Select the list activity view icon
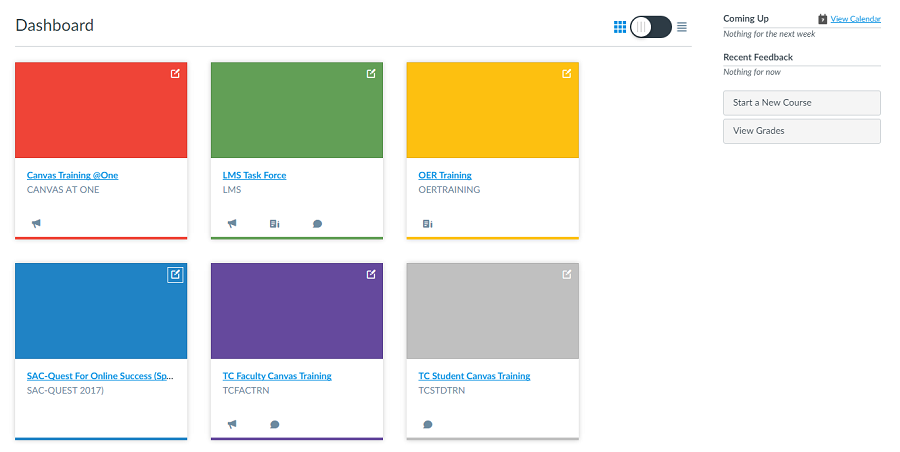The height and width of the screenshot is (452, 900). click(x=682, y=27)
